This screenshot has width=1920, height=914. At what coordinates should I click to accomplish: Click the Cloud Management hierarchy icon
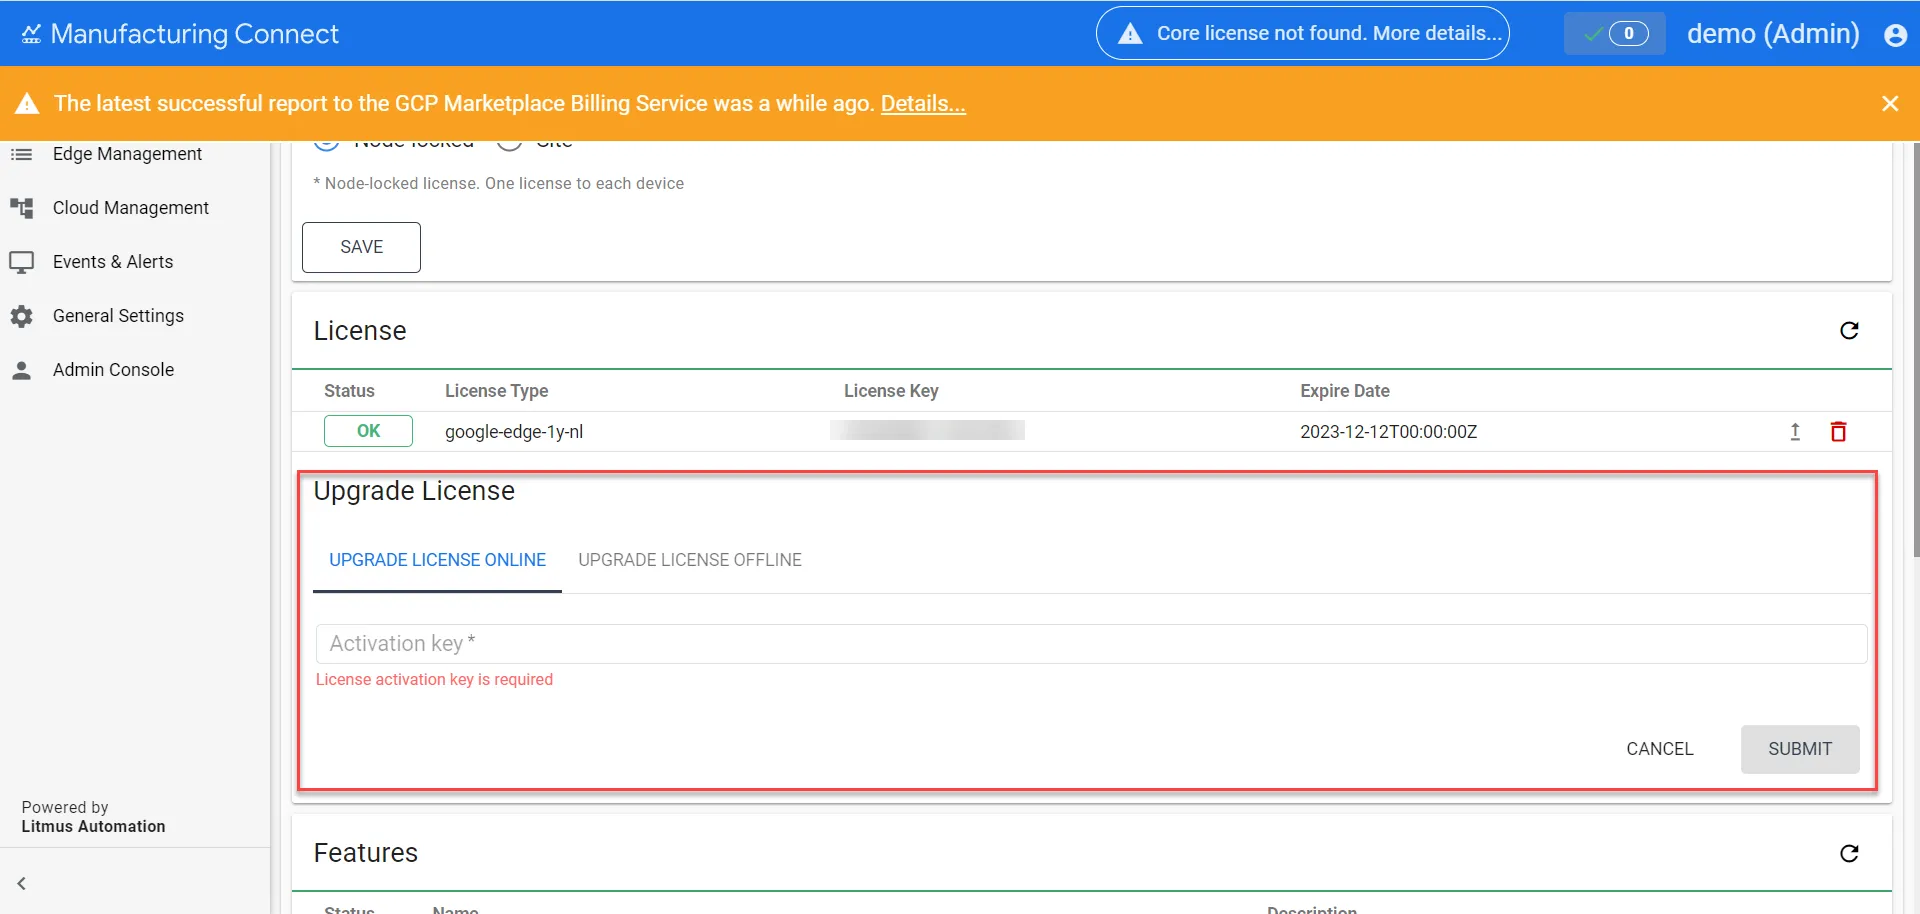point(22,208)
